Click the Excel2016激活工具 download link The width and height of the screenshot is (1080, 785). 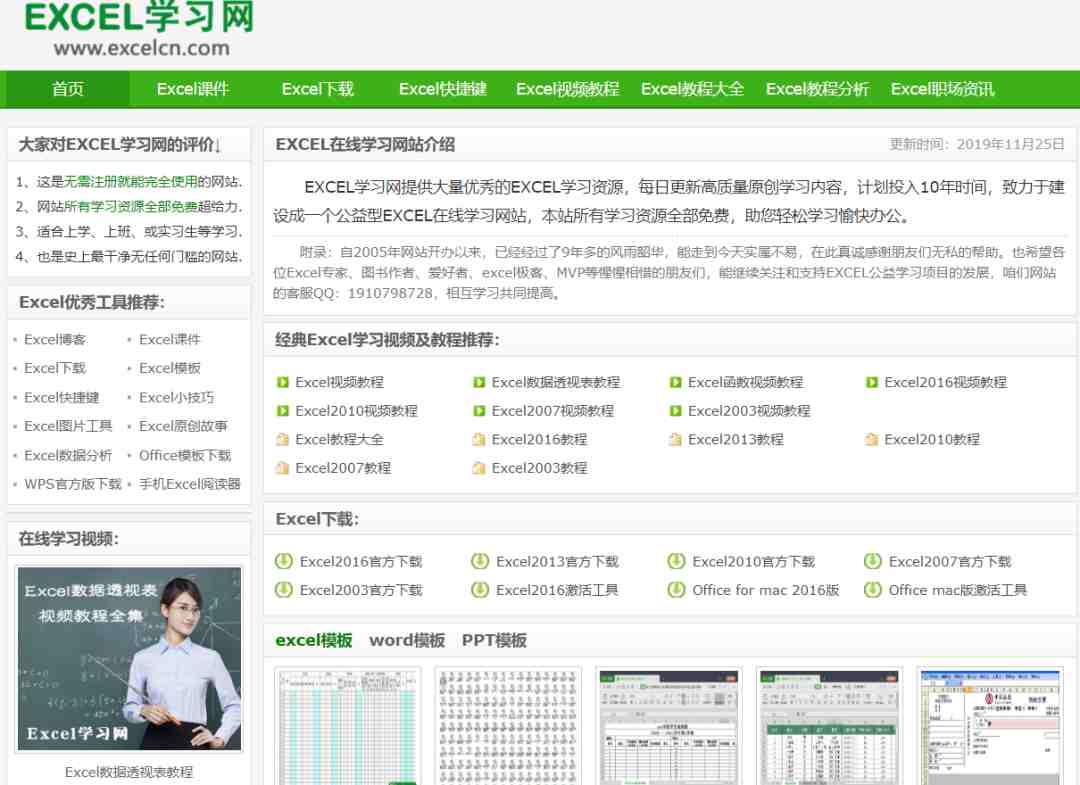coord(557,590)
